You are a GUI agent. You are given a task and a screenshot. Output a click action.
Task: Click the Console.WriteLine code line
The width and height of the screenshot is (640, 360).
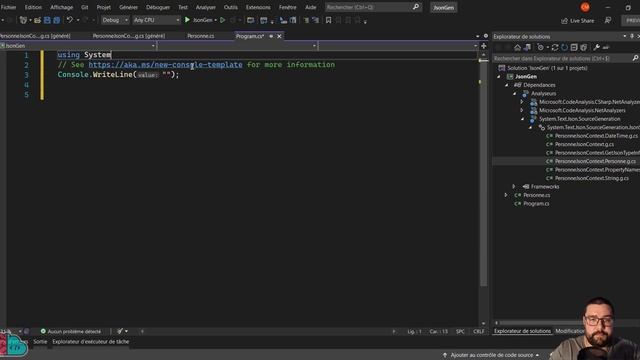click(x=118, y=75)
